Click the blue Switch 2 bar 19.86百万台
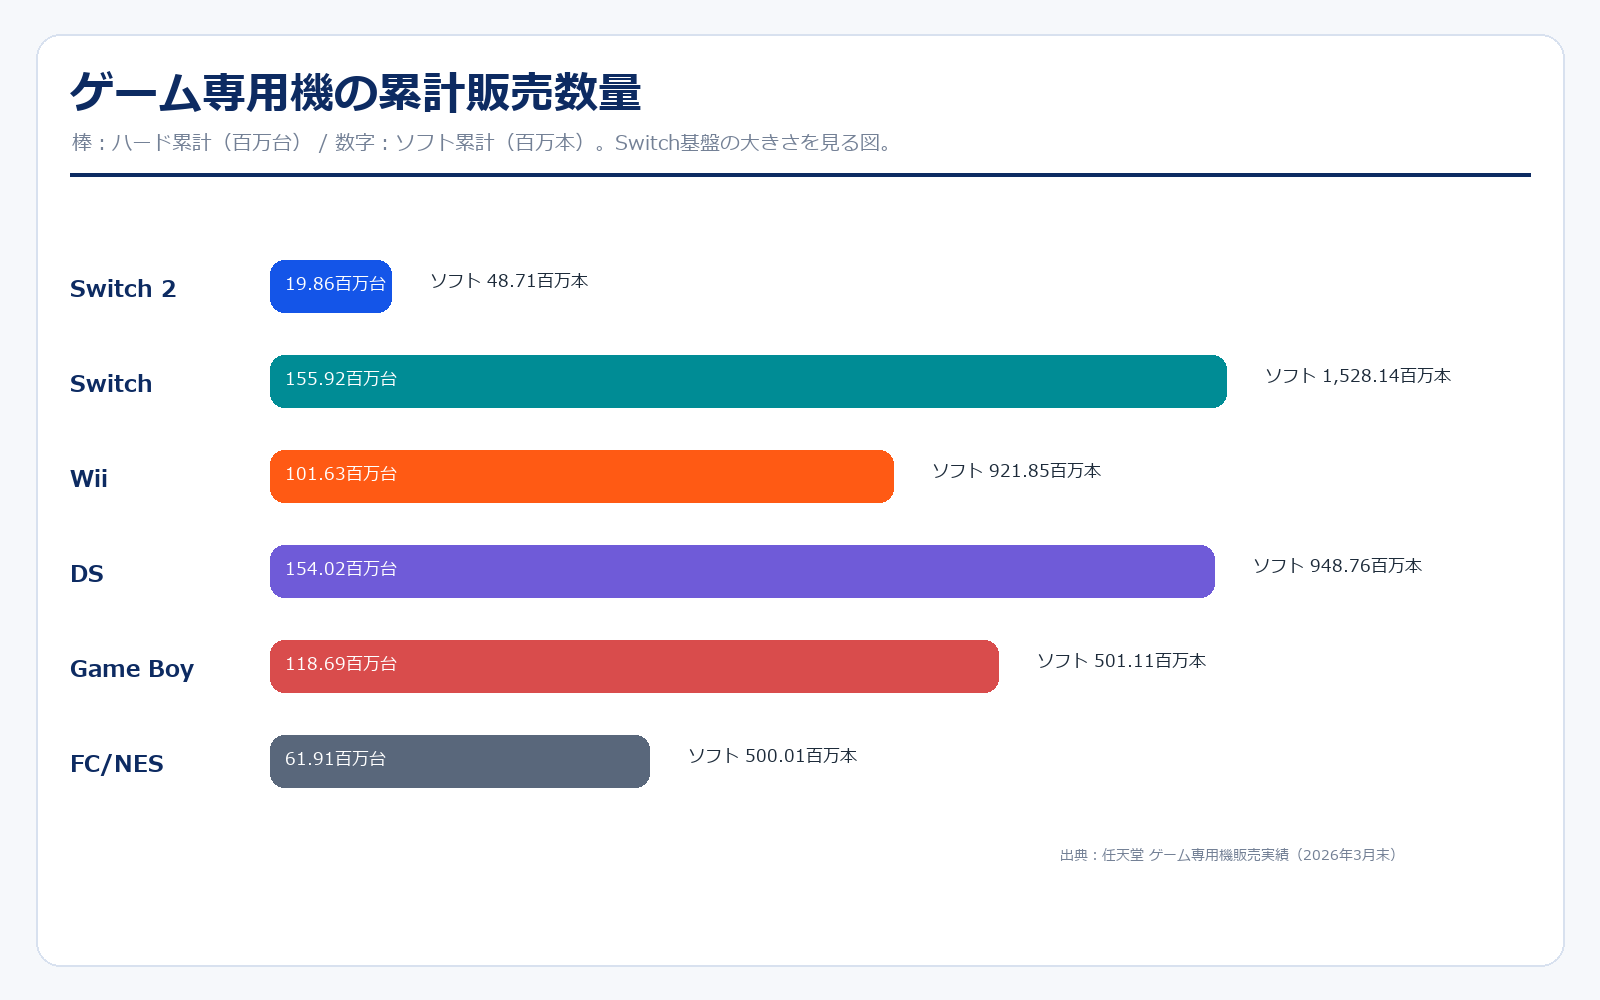Viewport: 1600px width, 1000px height. [x=331, y=286]
